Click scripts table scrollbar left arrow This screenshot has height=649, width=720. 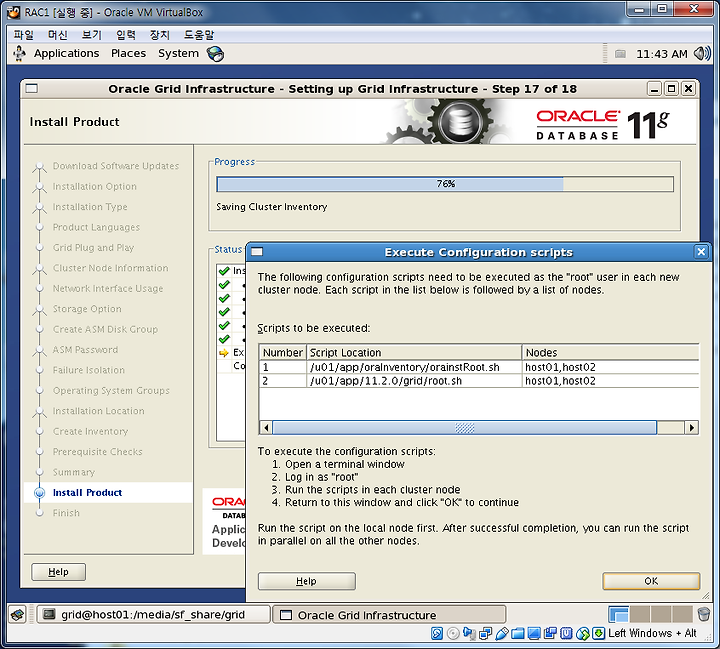point(265,428)
